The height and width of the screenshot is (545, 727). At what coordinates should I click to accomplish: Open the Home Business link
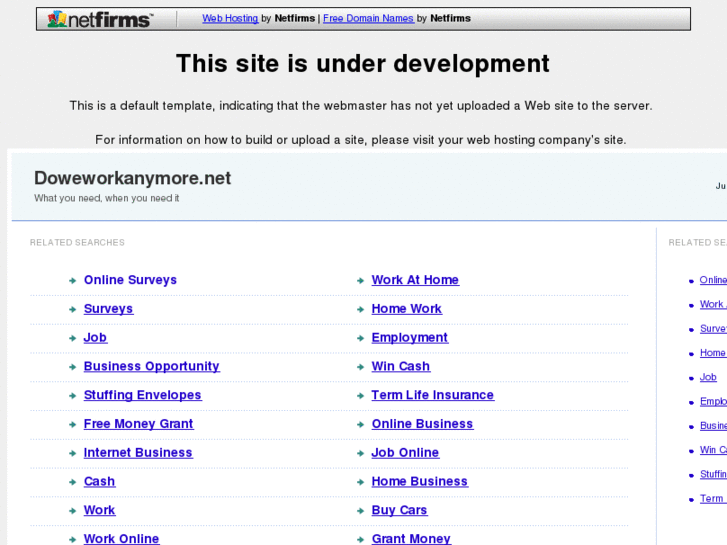[x=420, y=481]
